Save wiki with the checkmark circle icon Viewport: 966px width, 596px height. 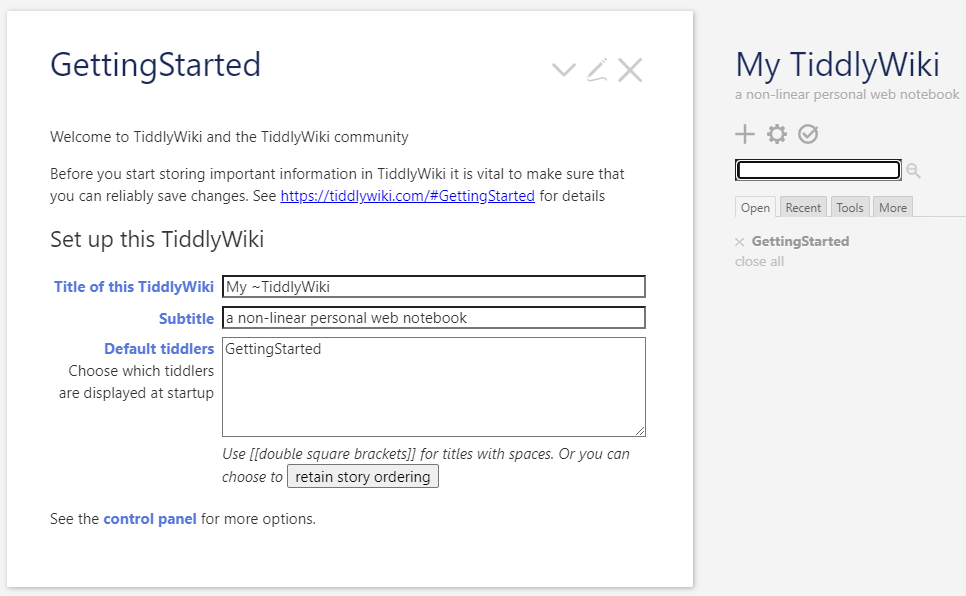click(808, 134)
